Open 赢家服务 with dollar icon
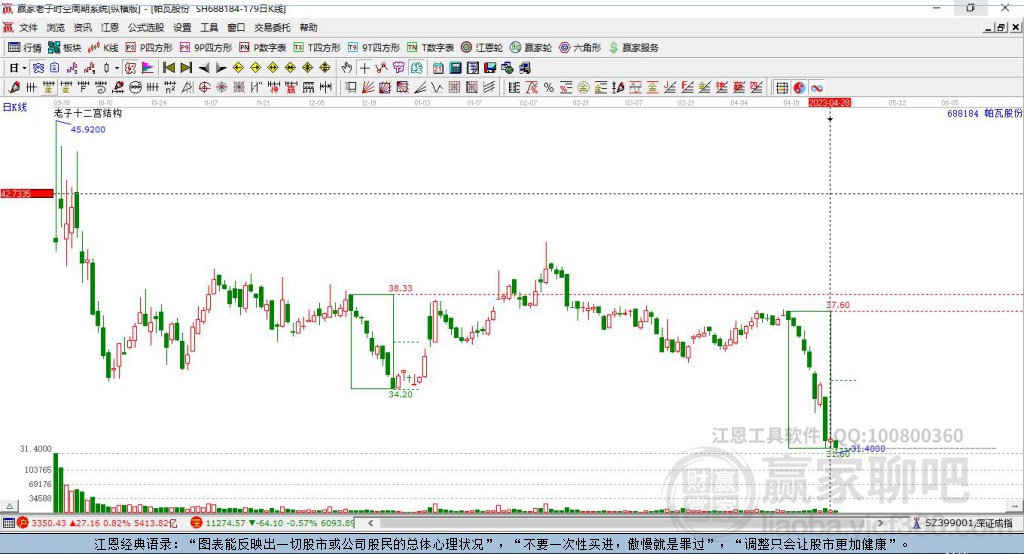The height and width of the screenshot is (554, 1024). click(633, 48)
